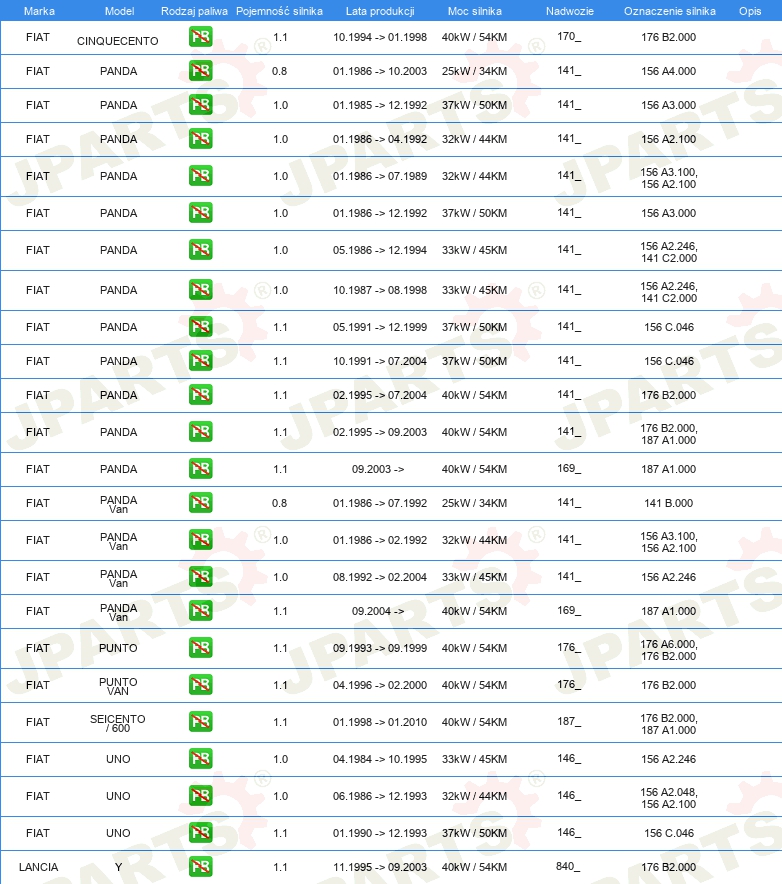Click the production dates 11.1995 -> 09.2003
The image size is (782, 884).
click(379, 867)
